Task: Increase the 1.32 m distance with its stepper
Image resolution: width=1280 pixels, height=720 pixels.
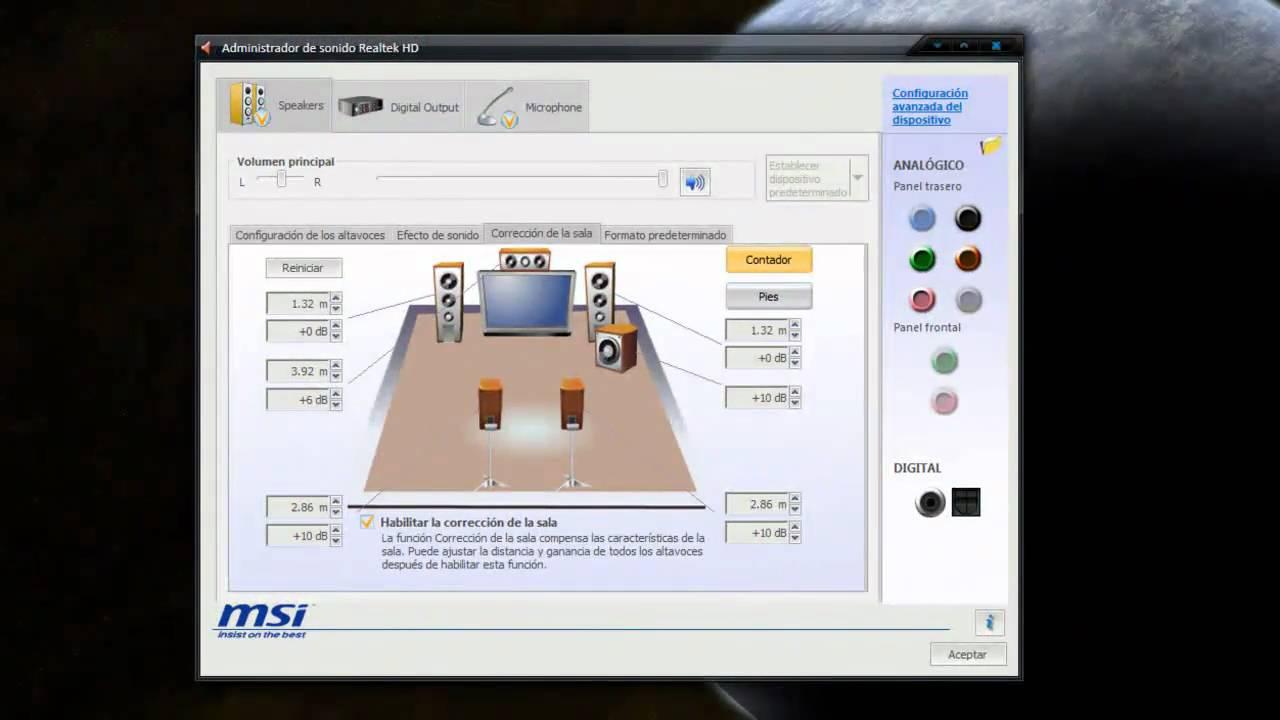Action: pos(336,298)
